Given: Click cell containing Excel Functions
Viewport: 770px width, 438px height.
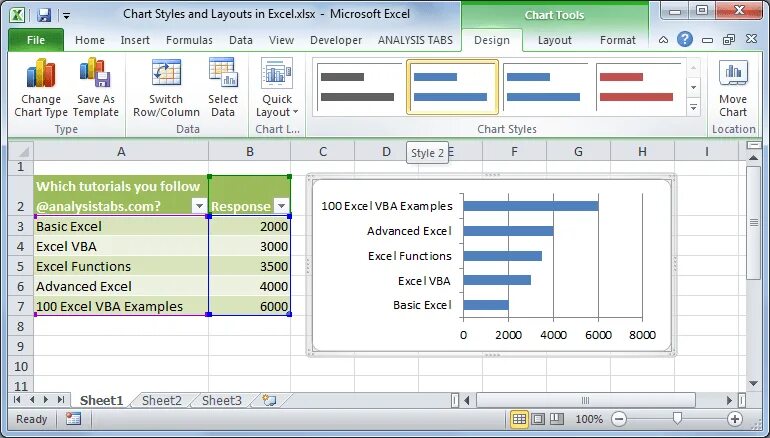Looking at the screenshot, I should (x=121, y=266).
